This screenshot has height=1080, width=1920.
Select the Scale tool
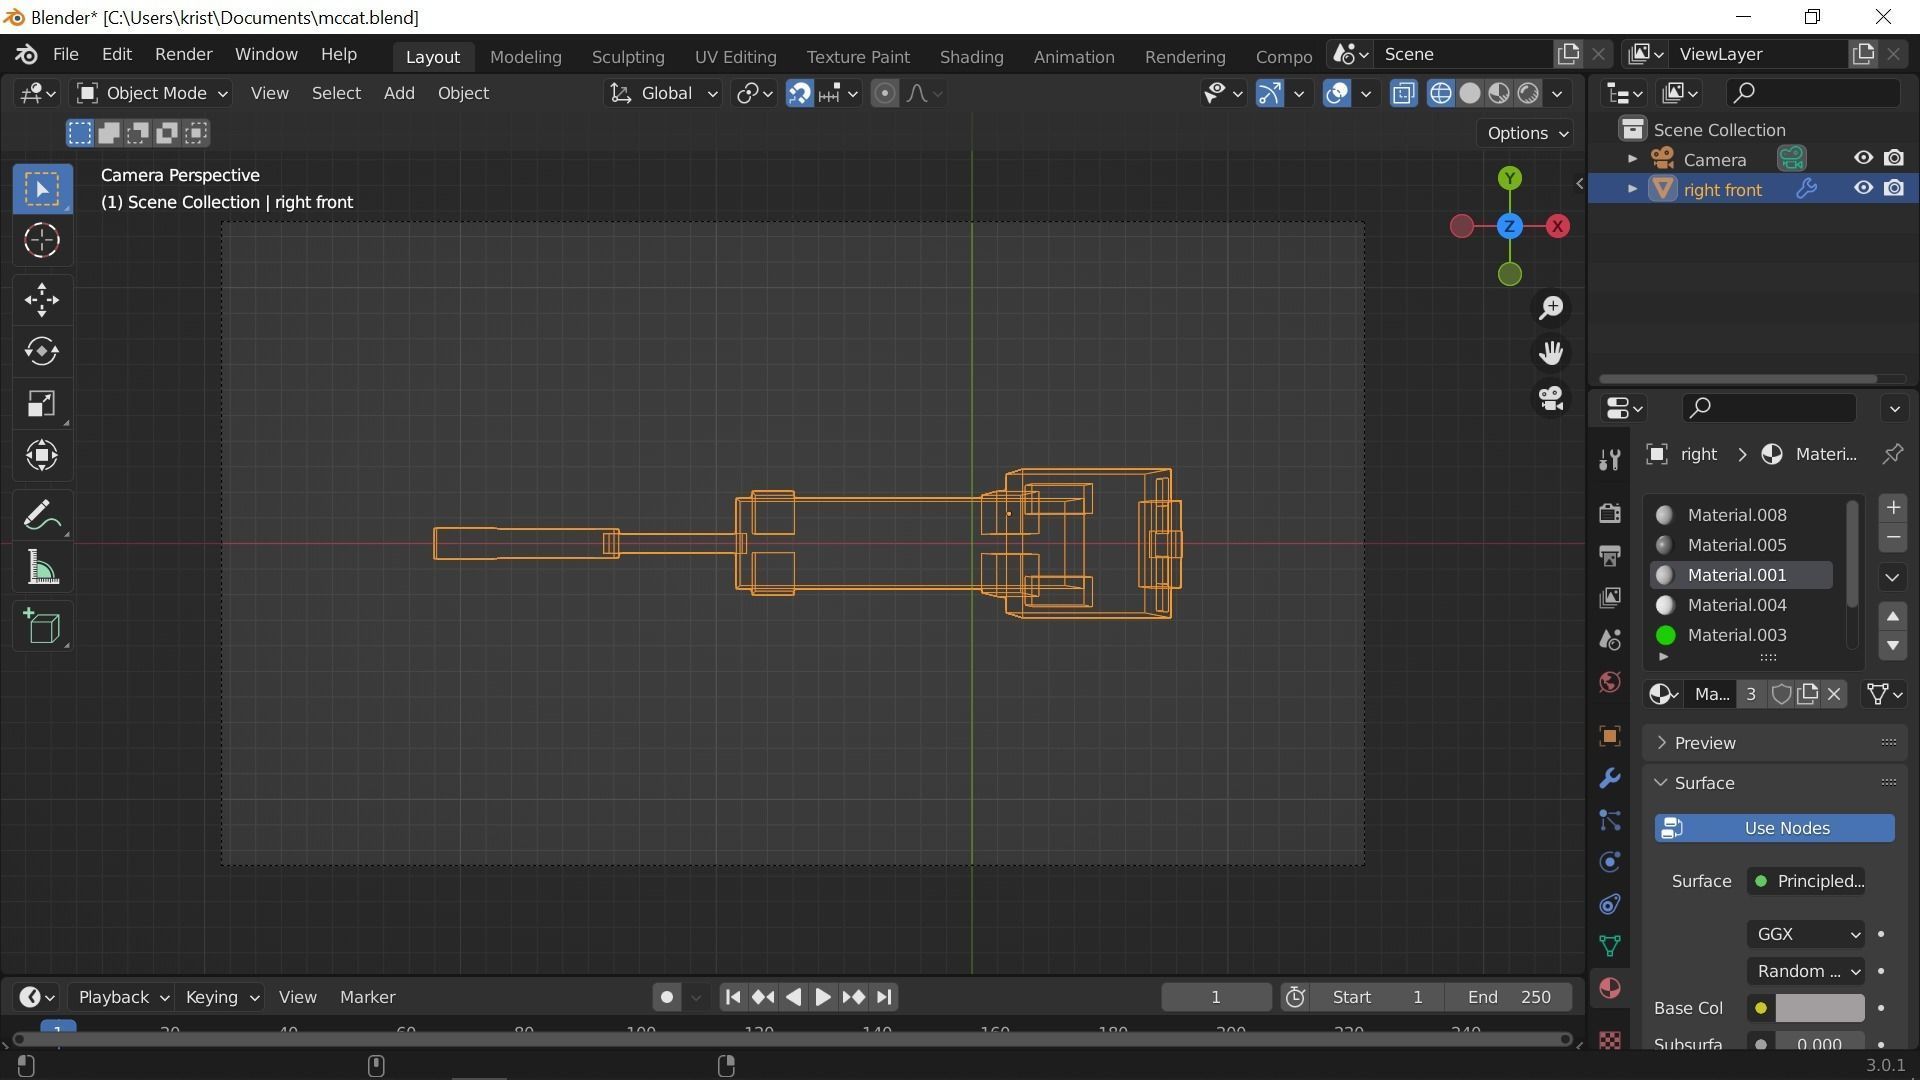point(42,404)
